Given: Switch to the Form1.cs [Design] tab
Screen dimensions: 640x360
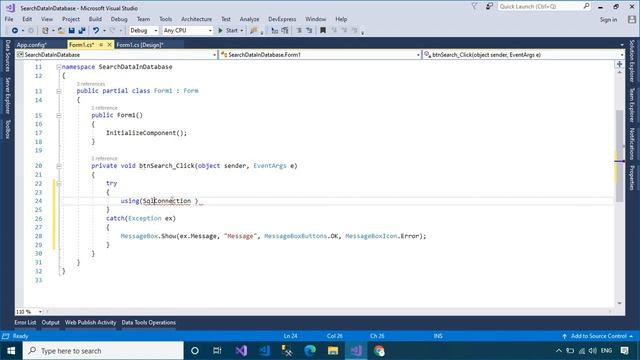Looking at the screenshot, I should tap(140, 45).
